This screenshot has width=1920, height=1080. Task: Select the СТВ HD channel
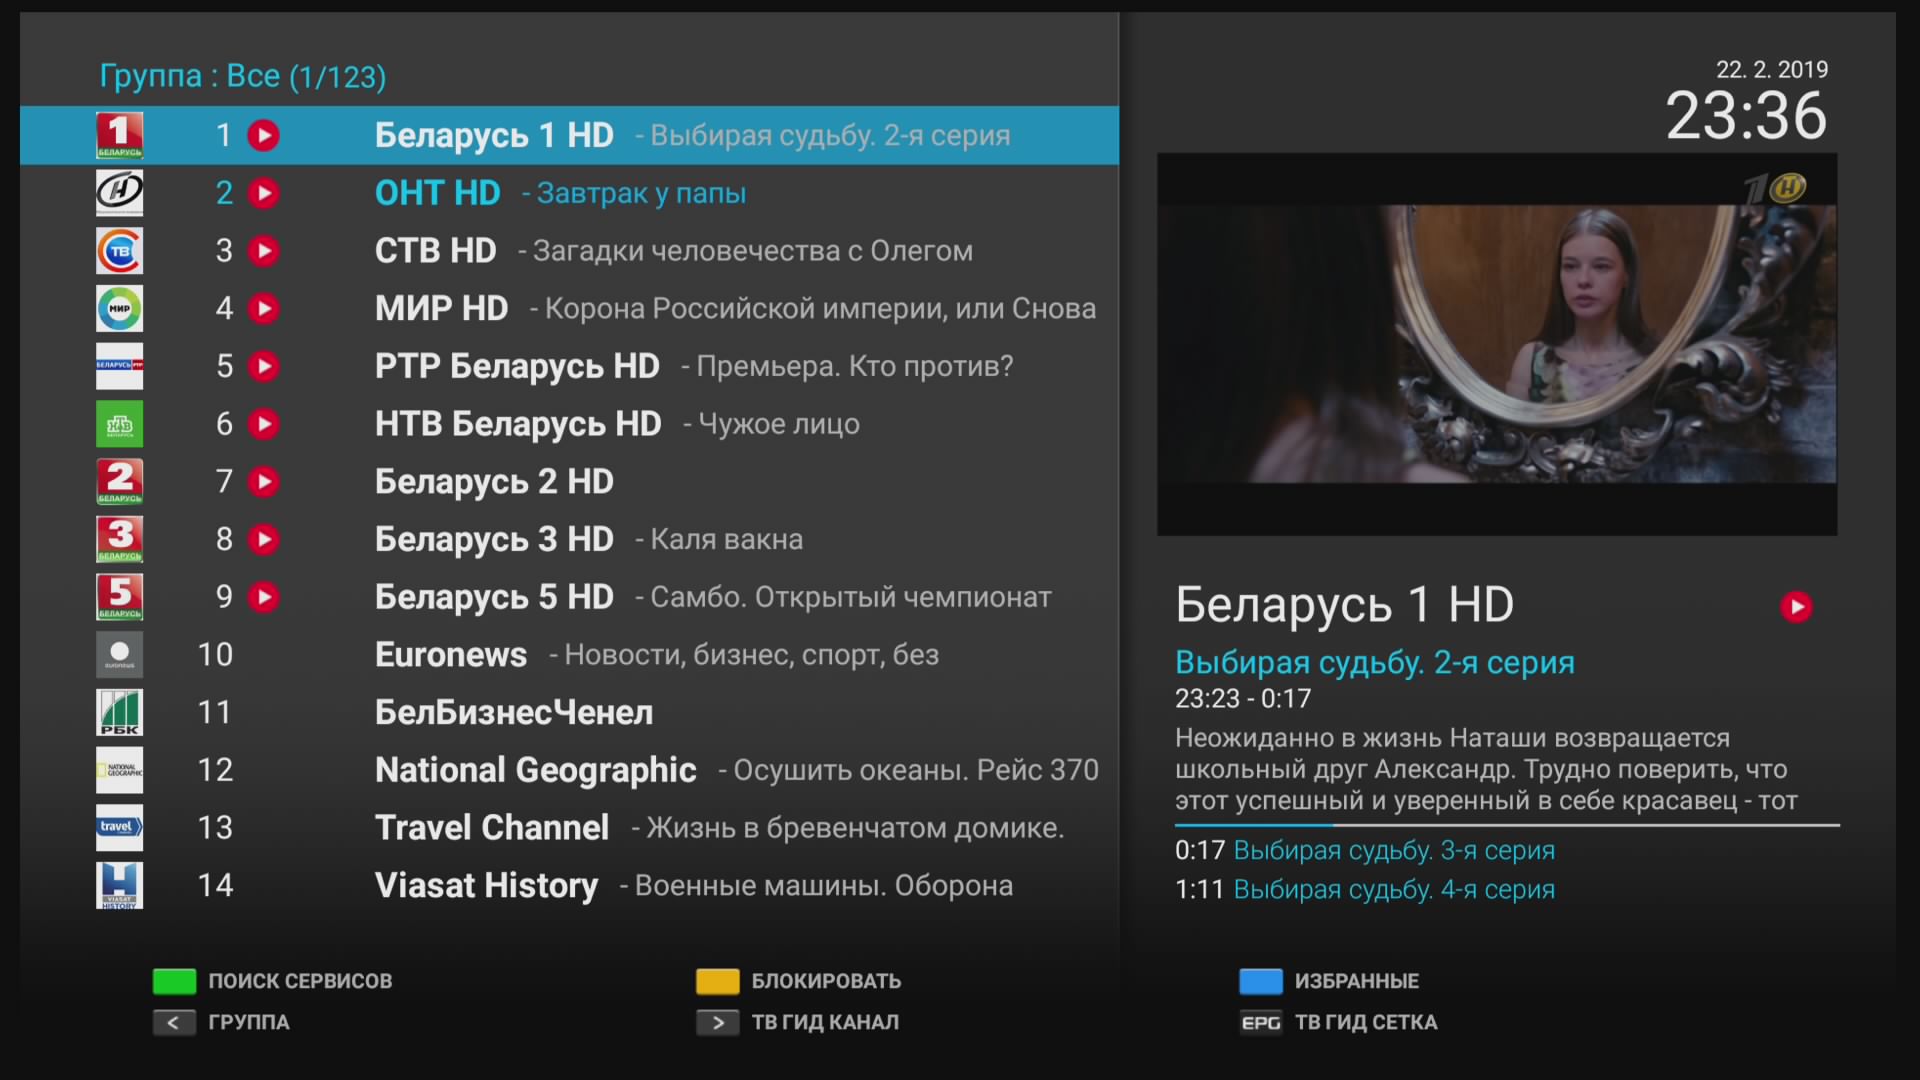[x=569, y=251]
